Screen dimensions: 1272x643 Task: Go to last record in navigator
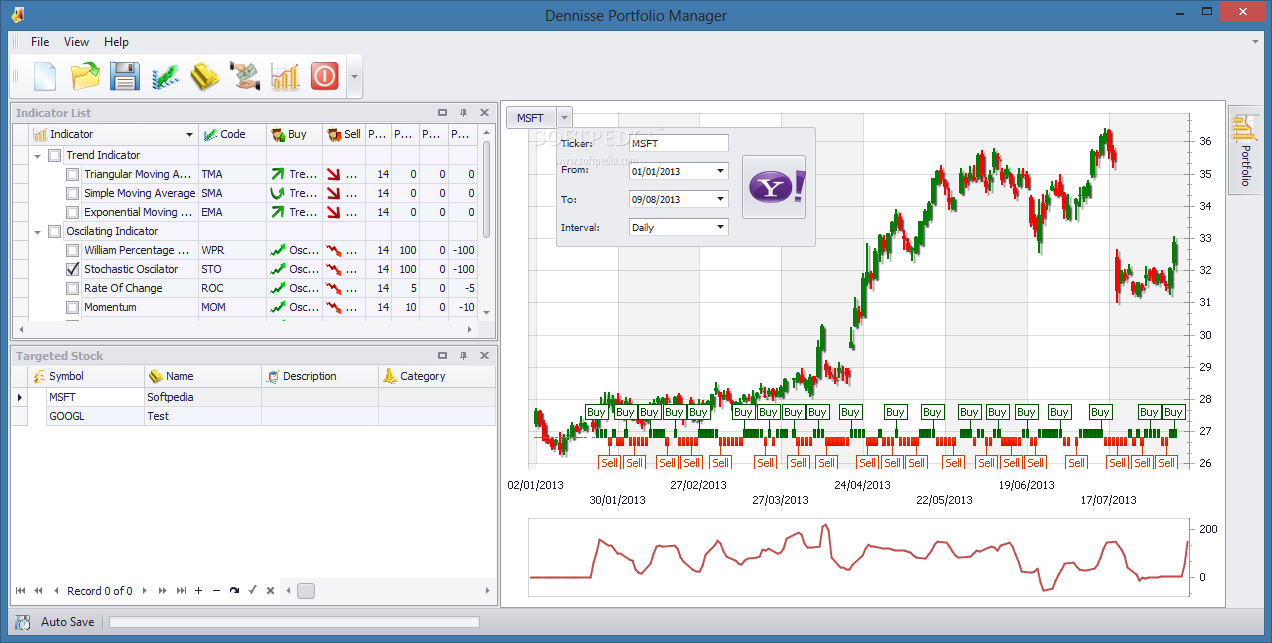coord(181,591)
